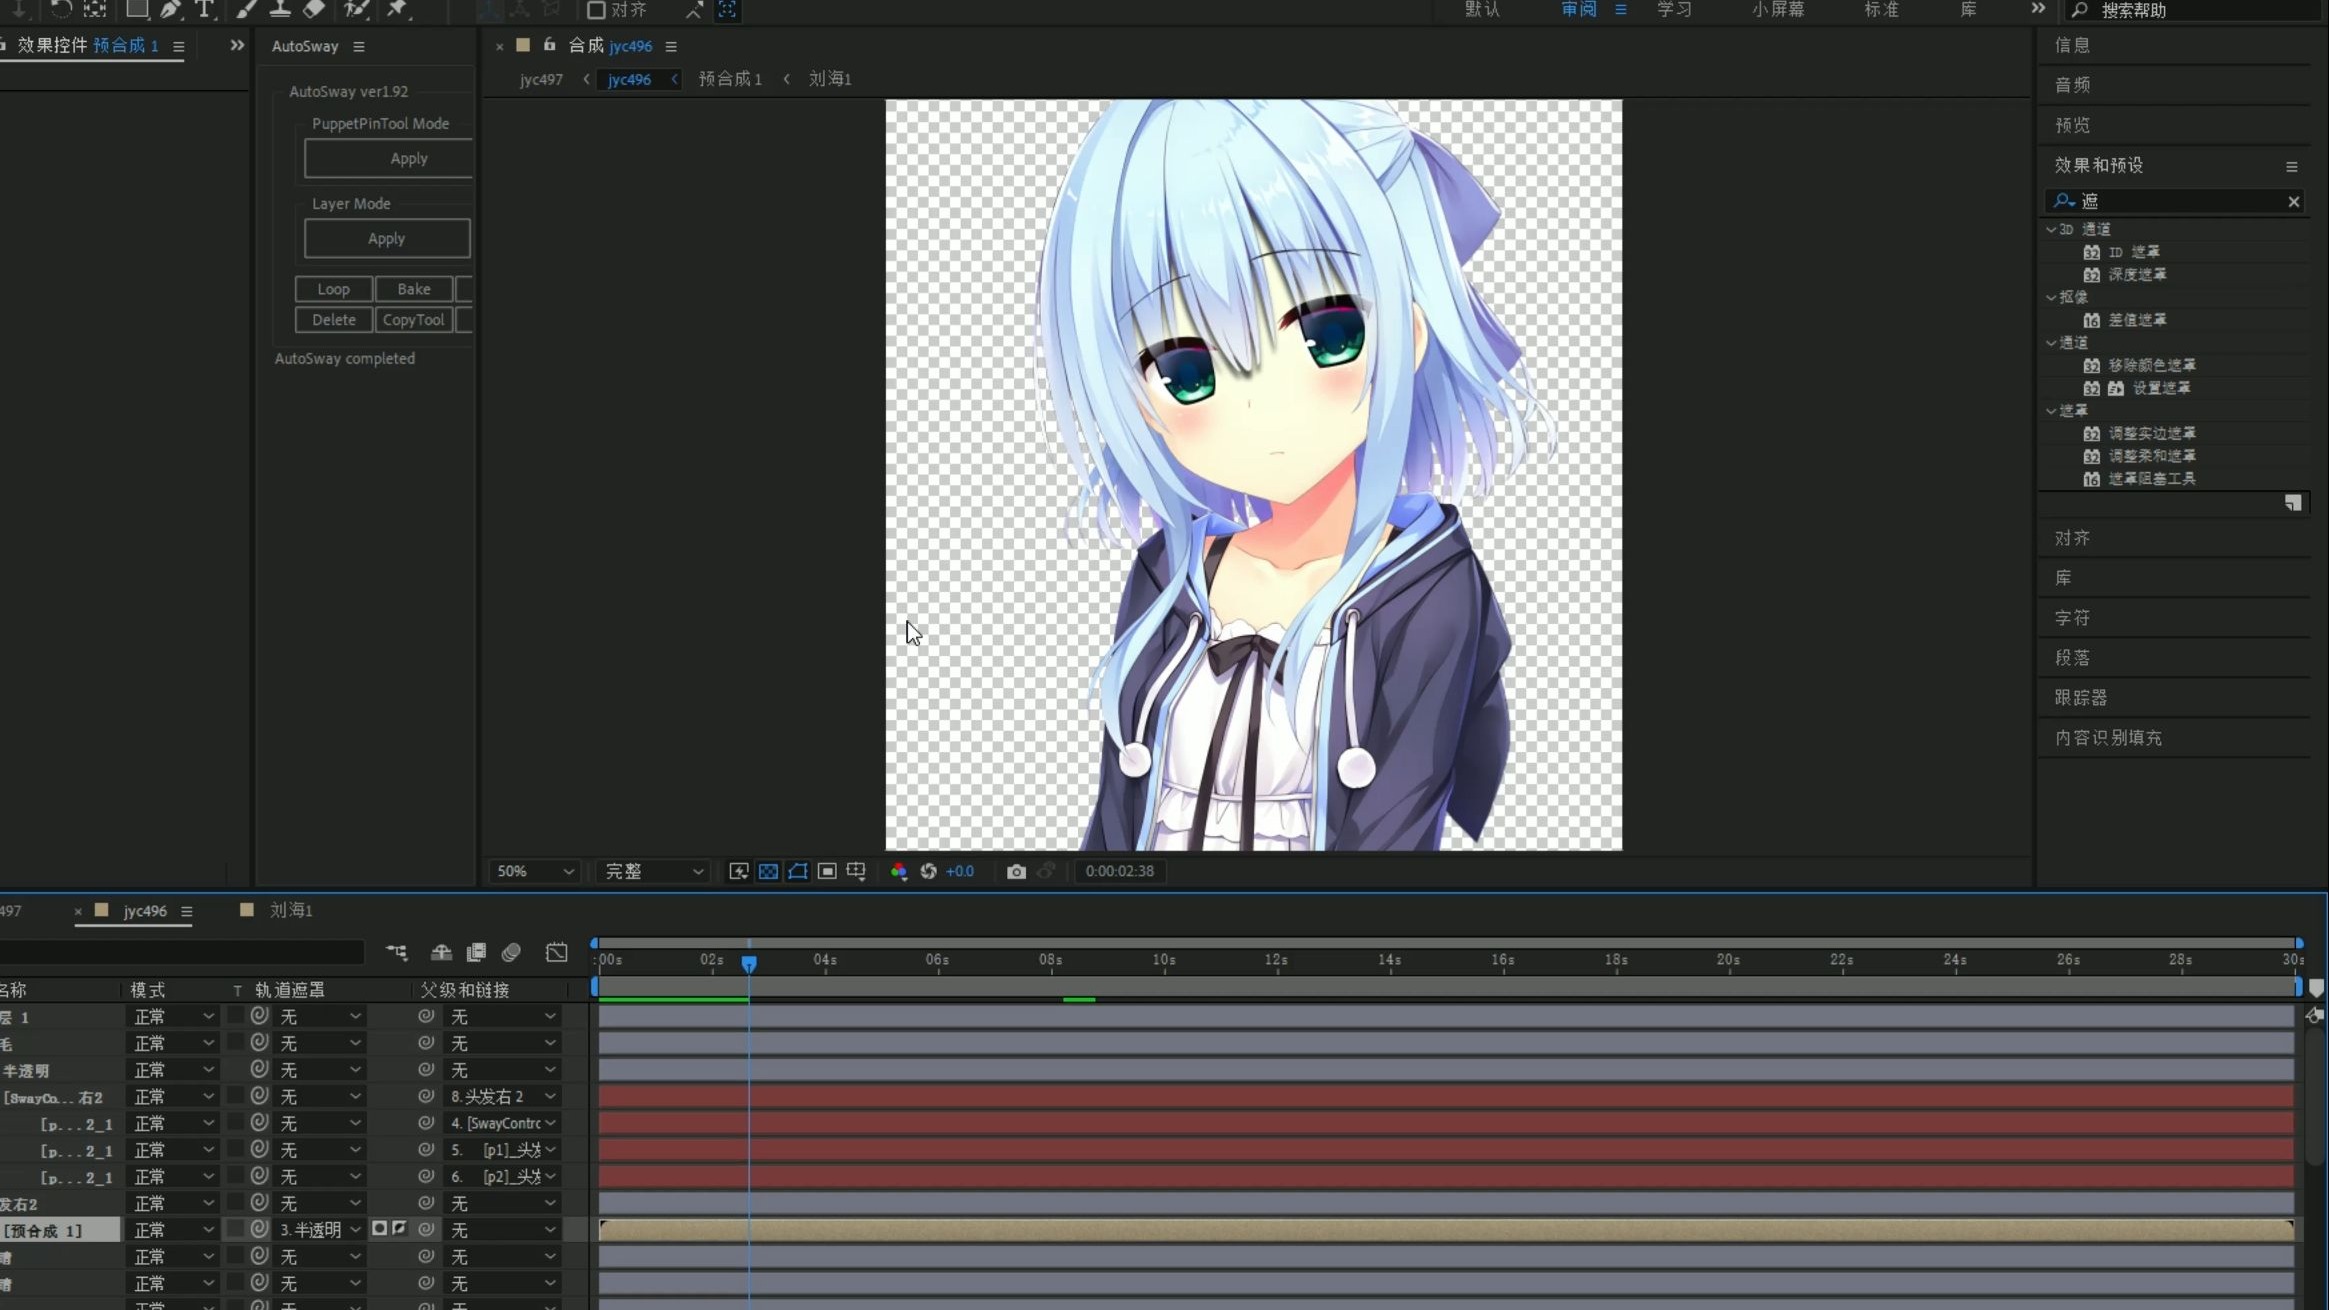Enable frame blending icon in timeline
The image size is (2329, 1310).
click(476, 952)
